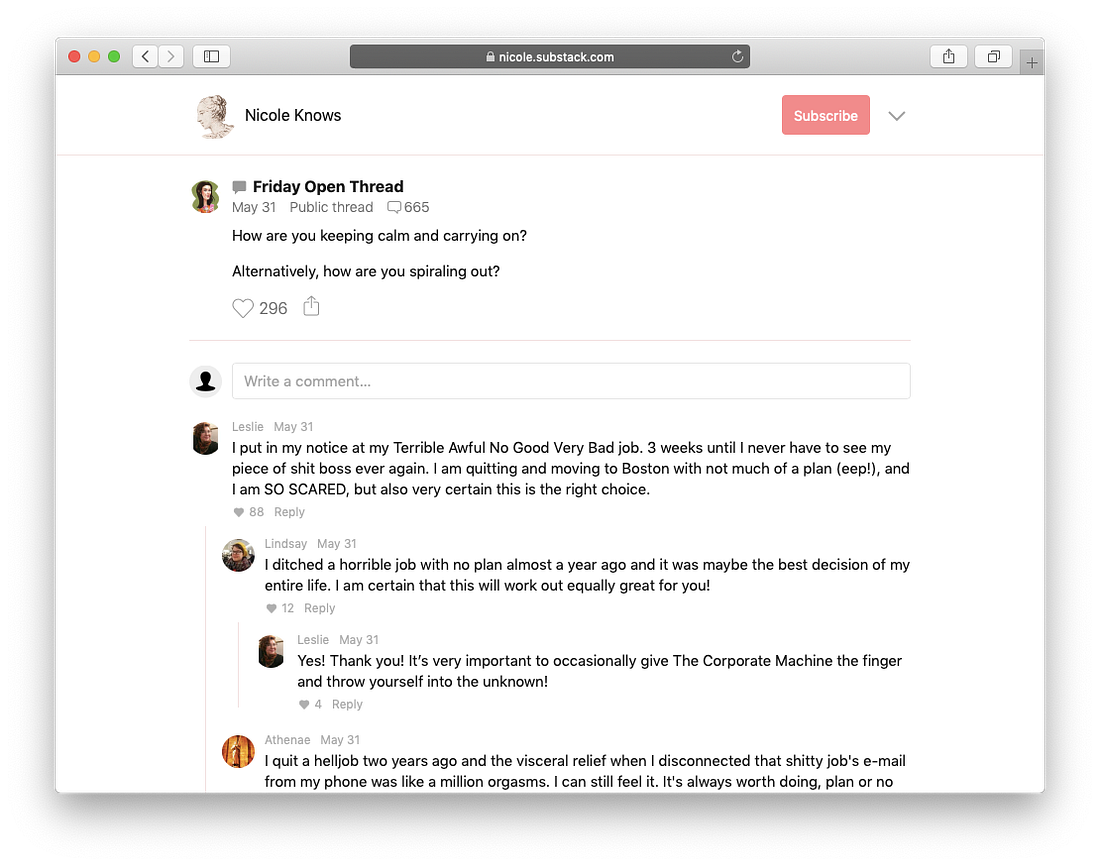Go back with Safari back arrow

[x=145, y=56]
